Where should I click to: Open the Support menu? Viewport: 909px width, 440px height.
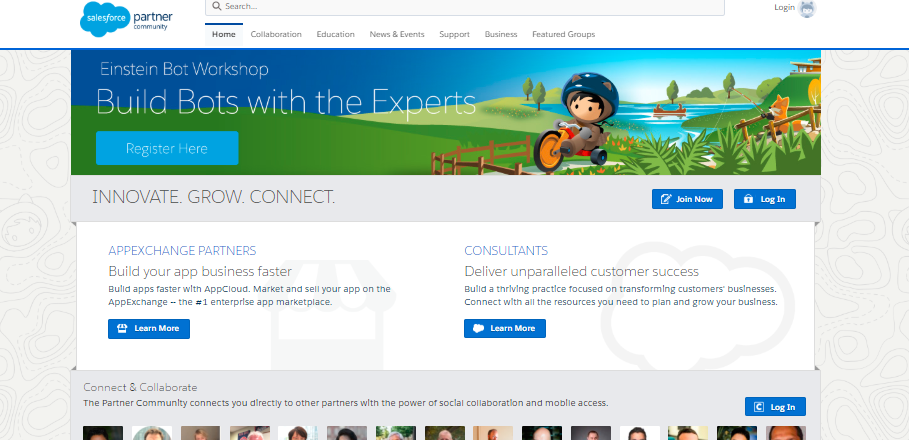[454, 34]
